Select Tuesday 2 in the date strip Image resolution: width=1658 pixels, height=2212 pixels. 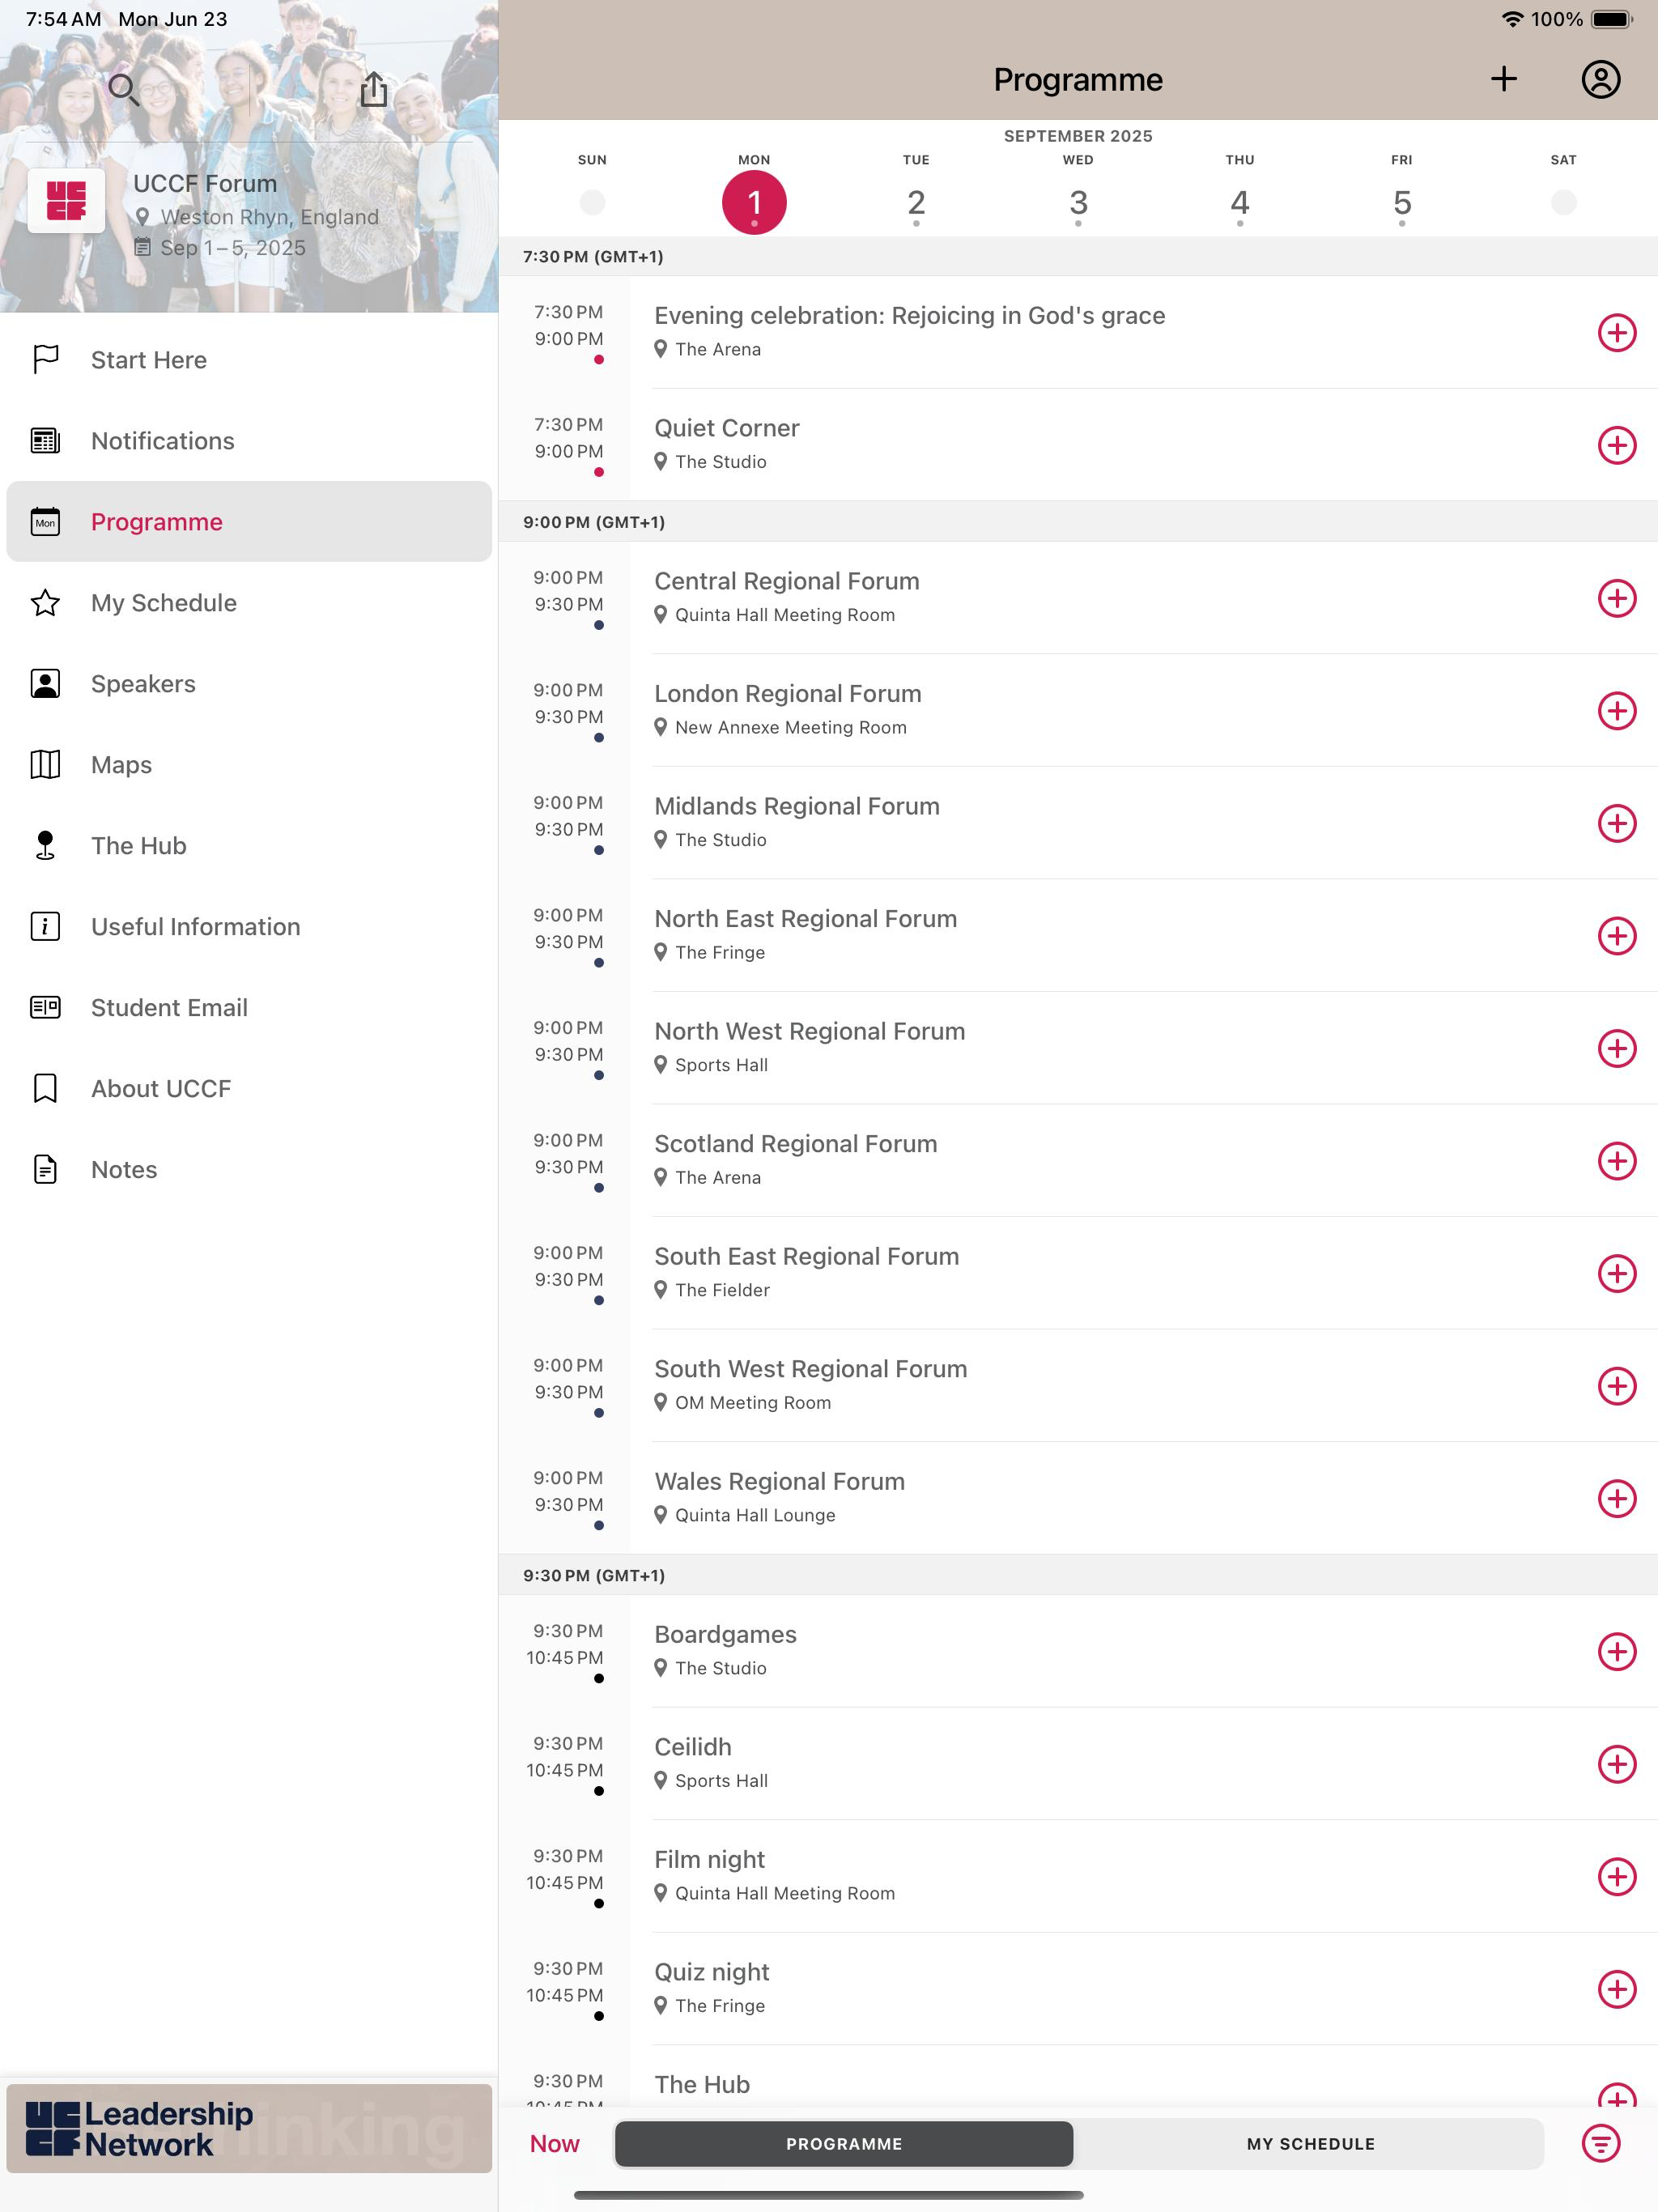[x=915, y=203]
